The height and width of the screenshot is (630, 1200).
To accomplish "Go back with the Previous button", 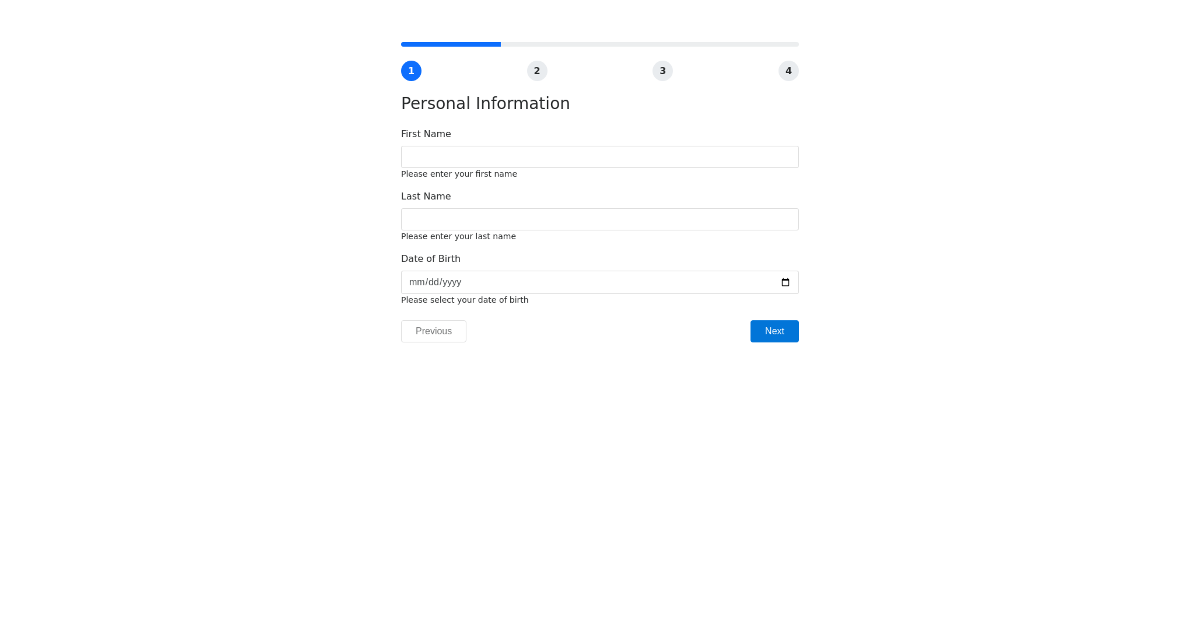I will point(433,331).
